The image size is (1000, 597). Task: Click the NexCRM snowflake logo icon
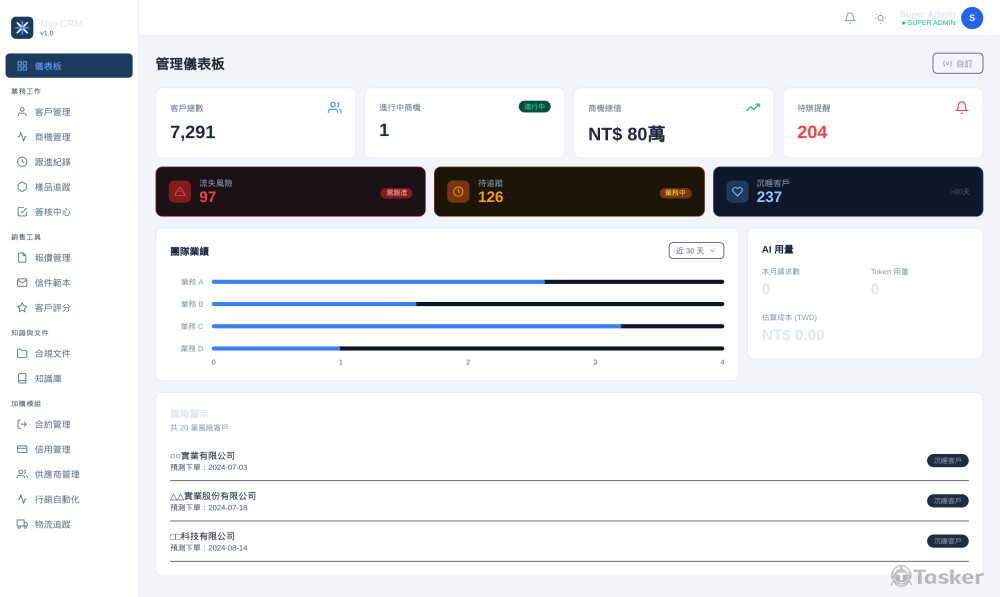(x=22, y=27)
